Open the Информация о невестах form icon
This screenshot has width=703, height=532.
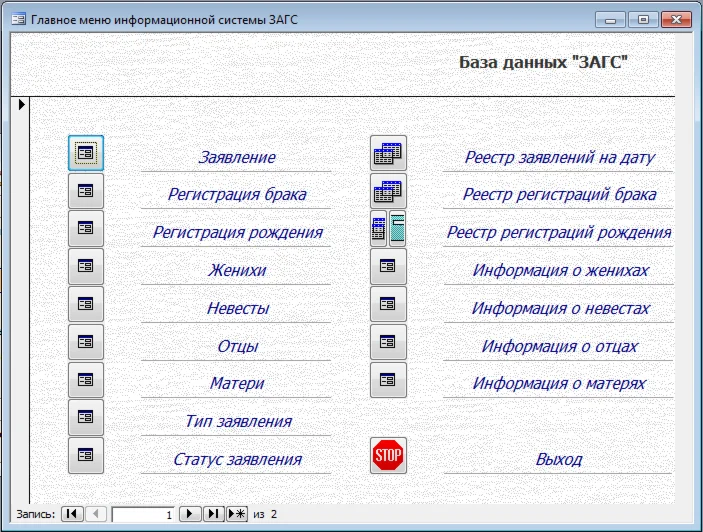388,304
